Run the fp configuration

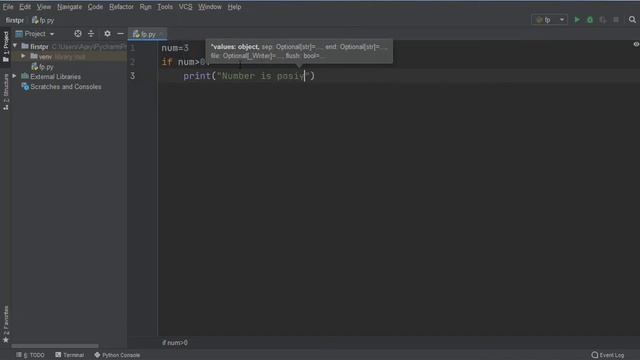577,20
